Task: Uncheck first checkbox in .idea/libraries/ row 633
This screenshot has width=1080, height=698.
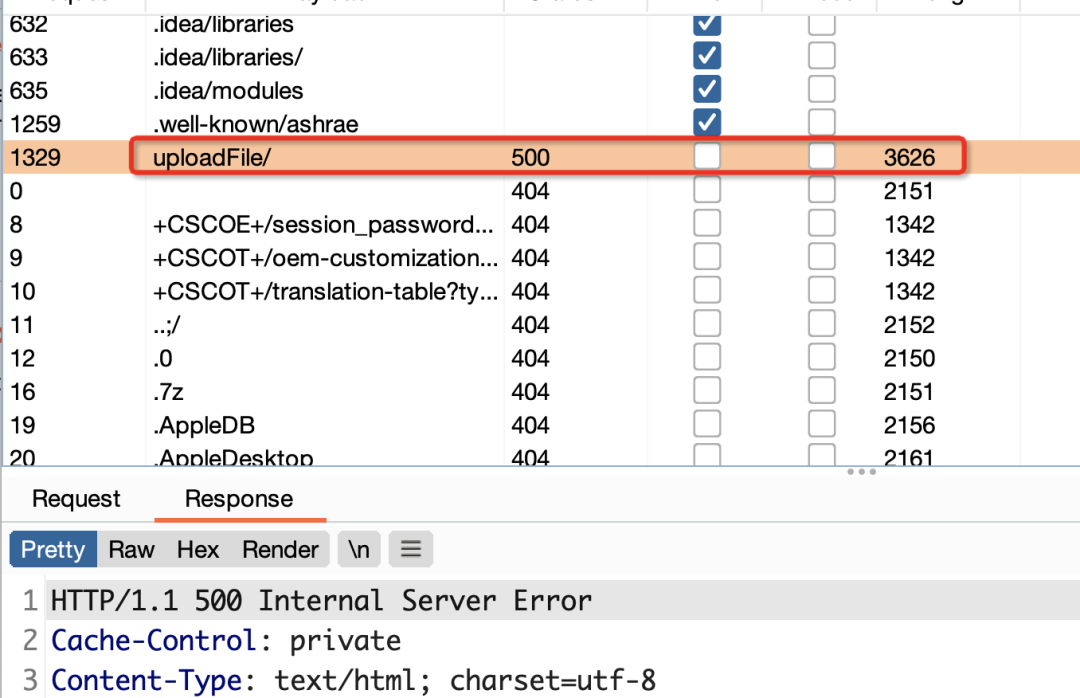Action: coord(707,56)
